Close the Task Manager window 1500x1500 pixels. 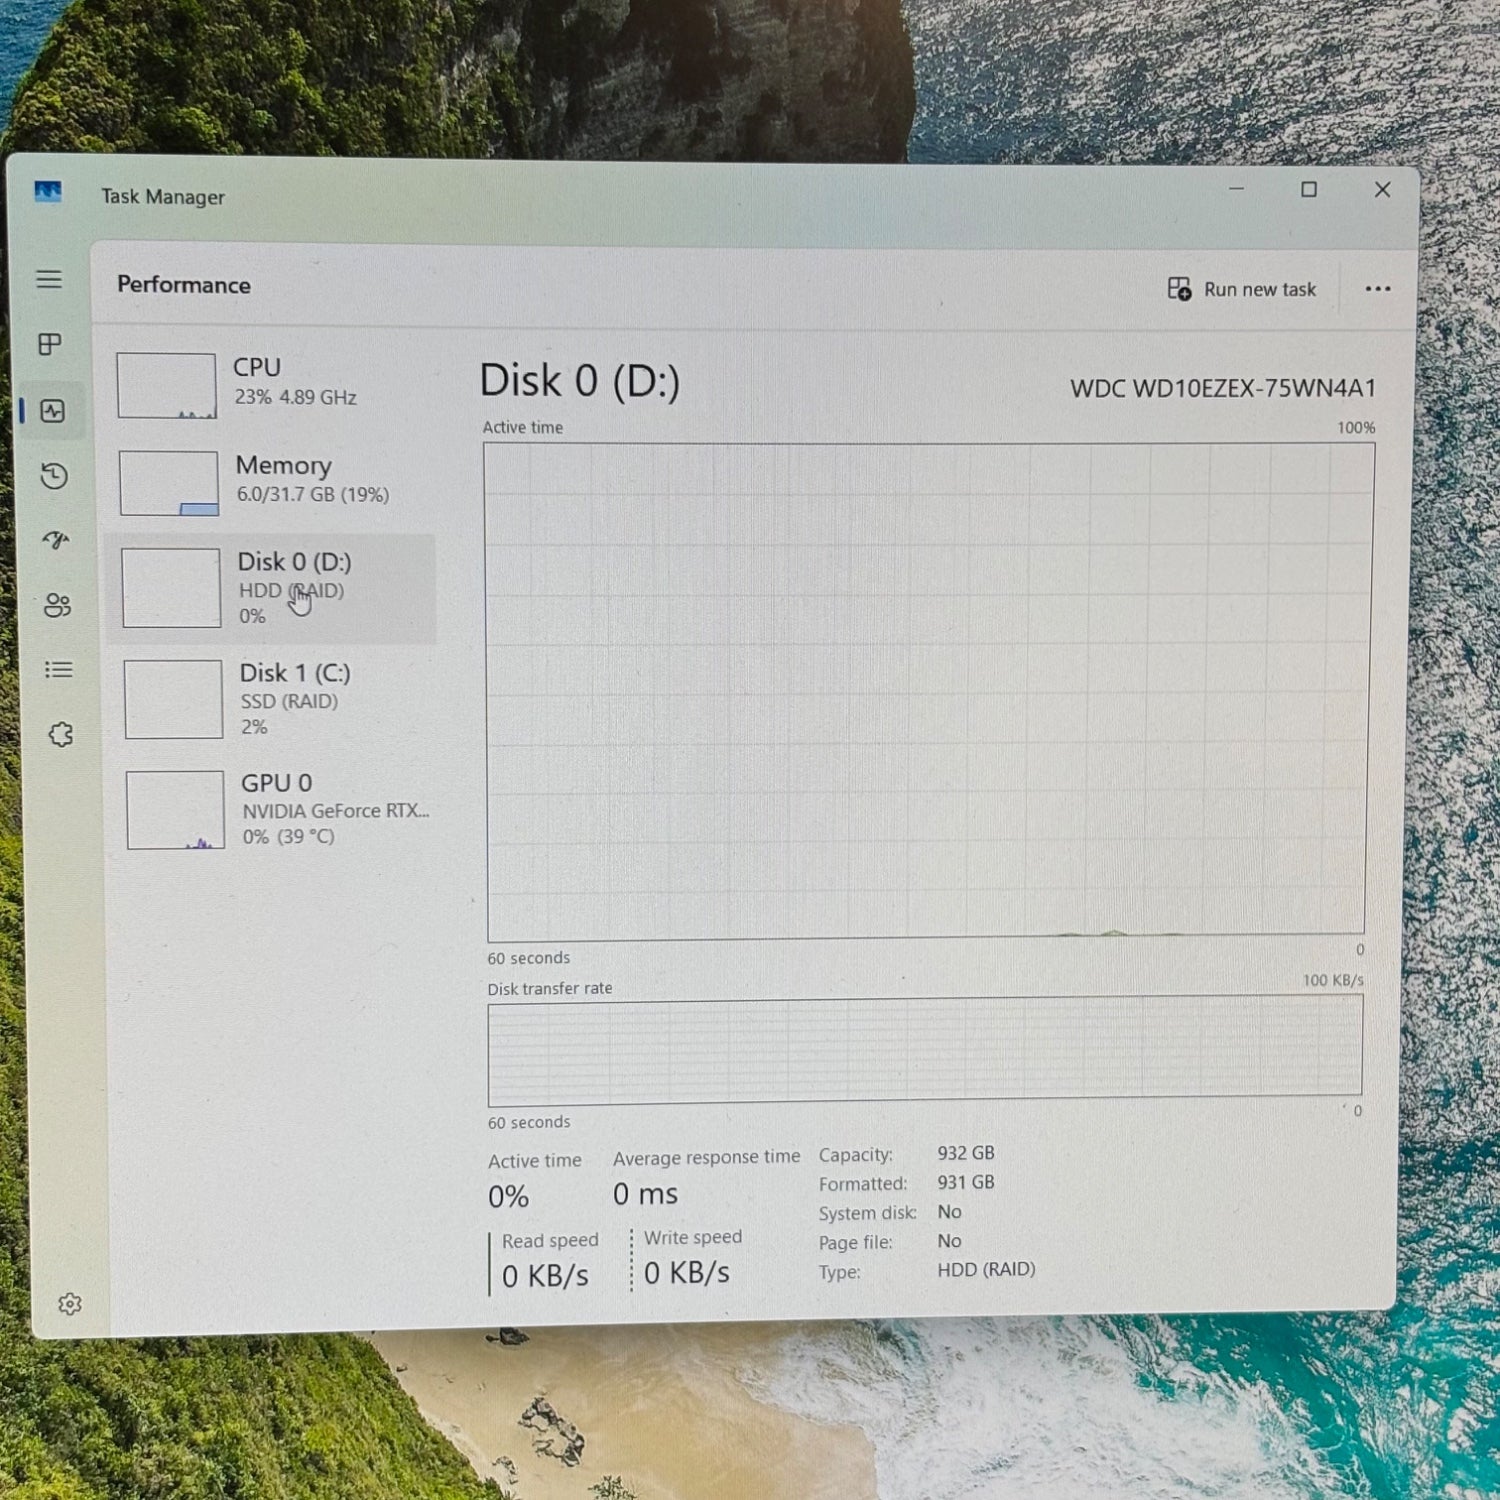[1382, 189]
